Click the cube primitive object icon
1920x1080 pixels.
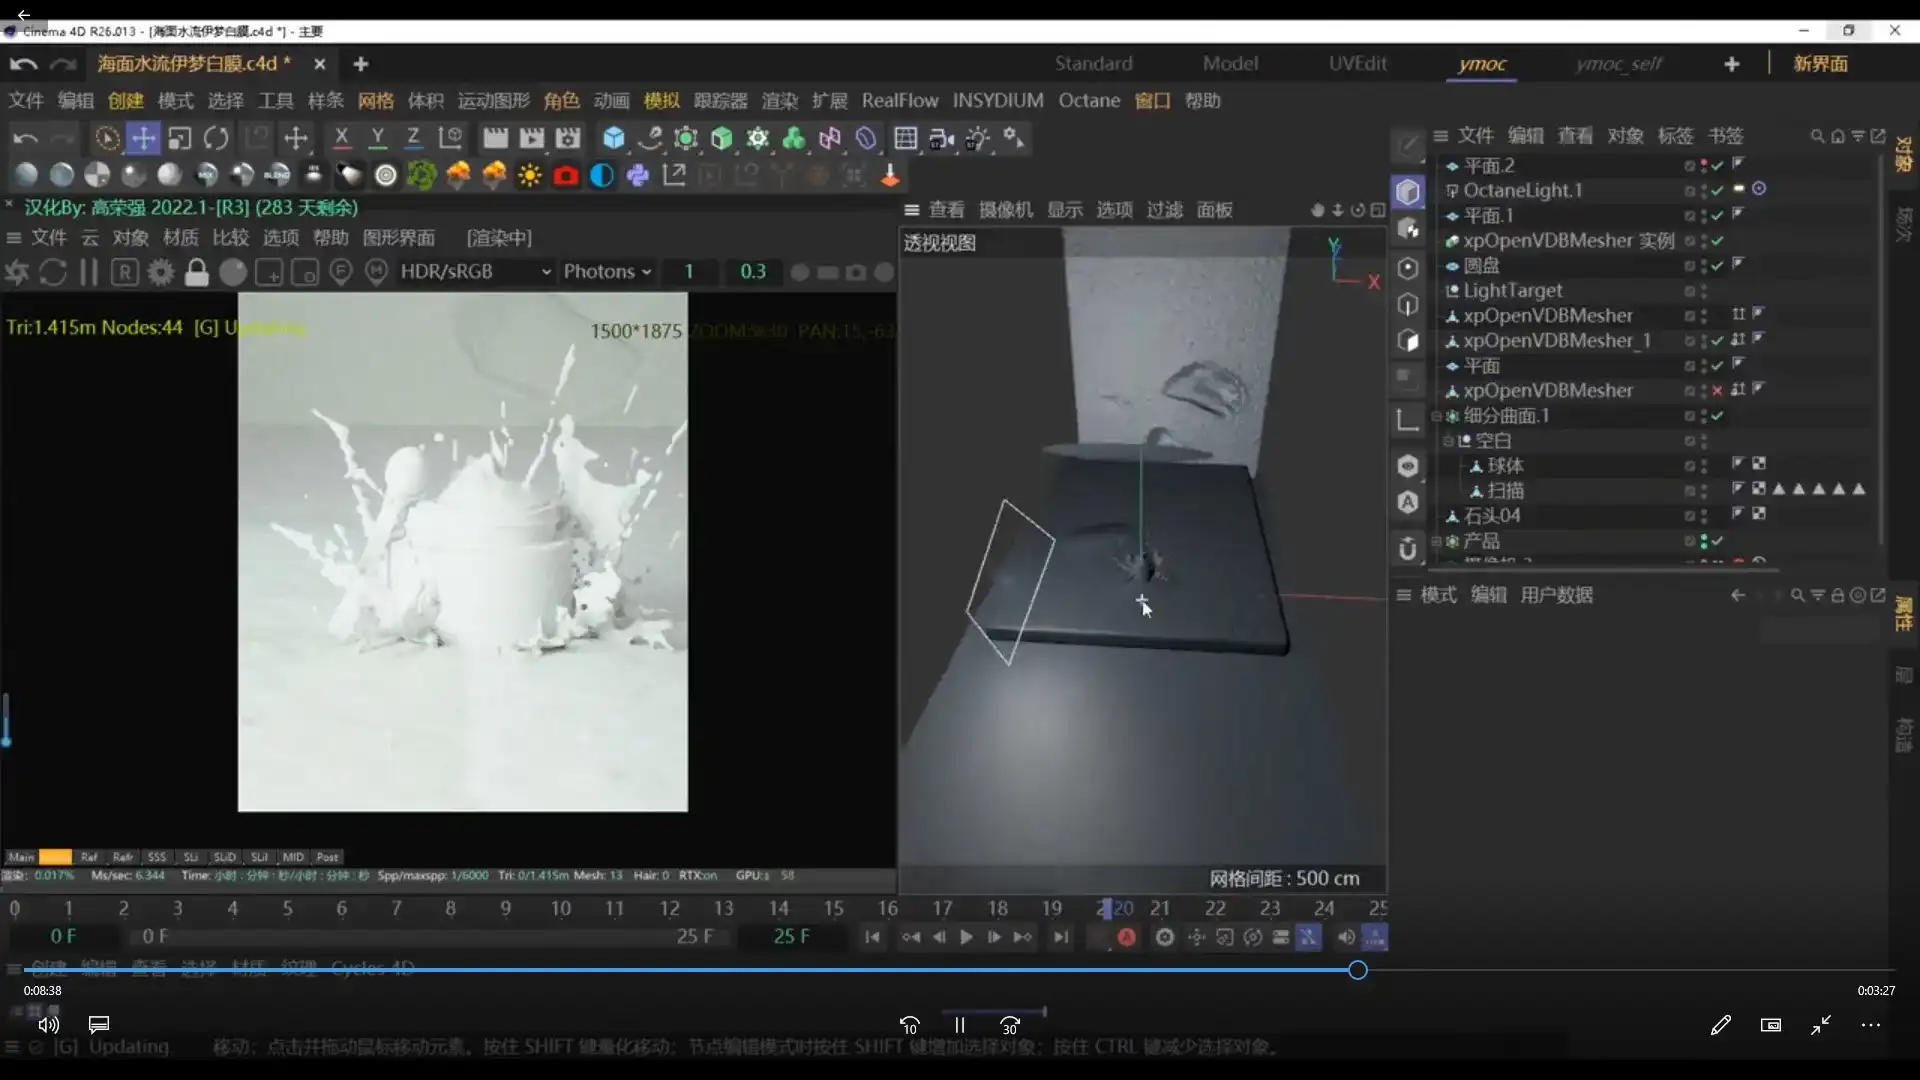point(613,138)
